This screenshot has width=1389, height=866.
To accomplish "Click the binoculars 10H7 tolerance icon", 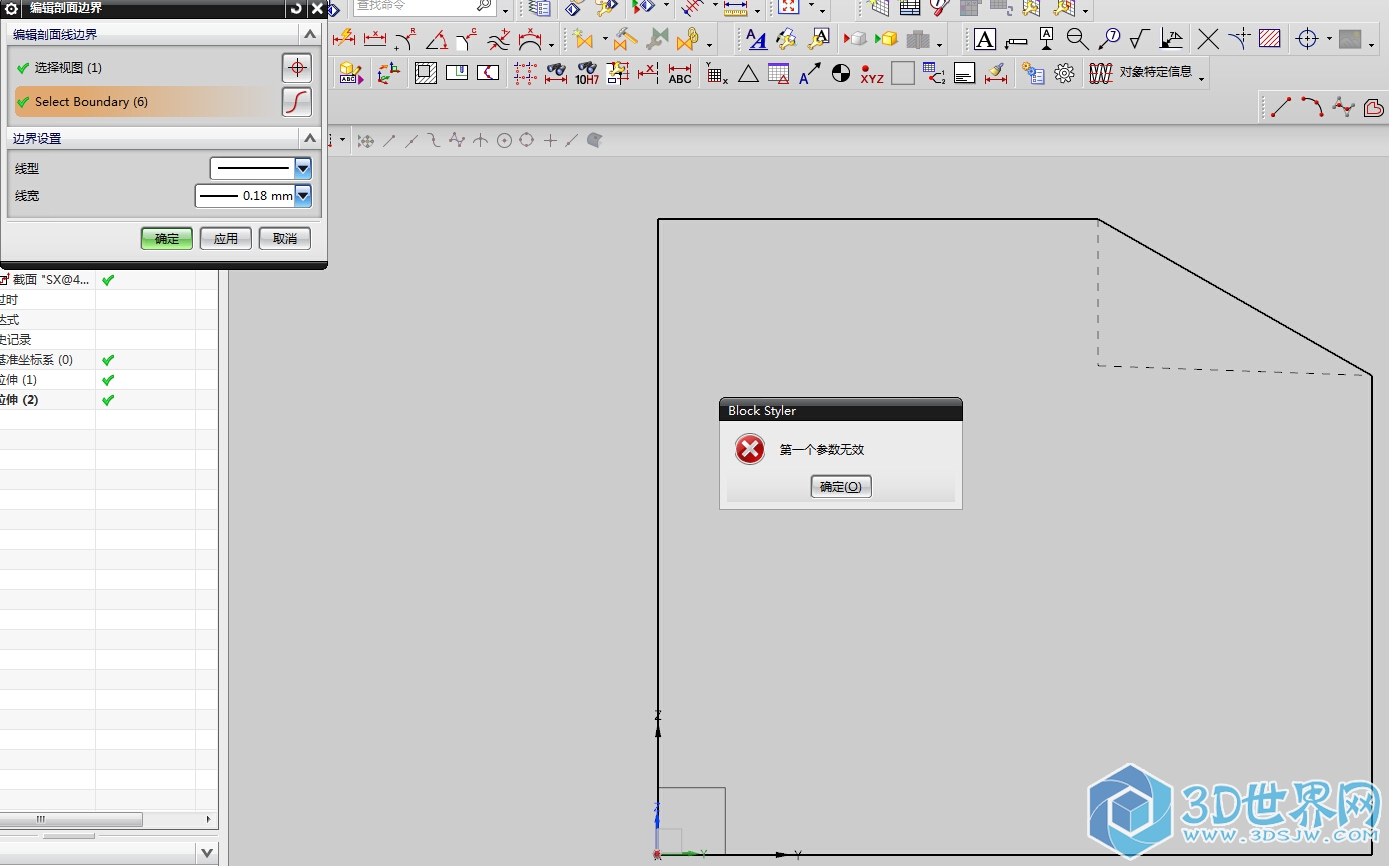I will [x=587, y=73].
